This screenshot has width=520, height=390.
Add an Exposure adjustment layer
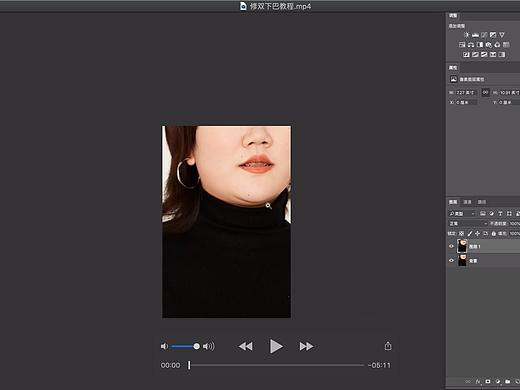(x=493, y=35)
